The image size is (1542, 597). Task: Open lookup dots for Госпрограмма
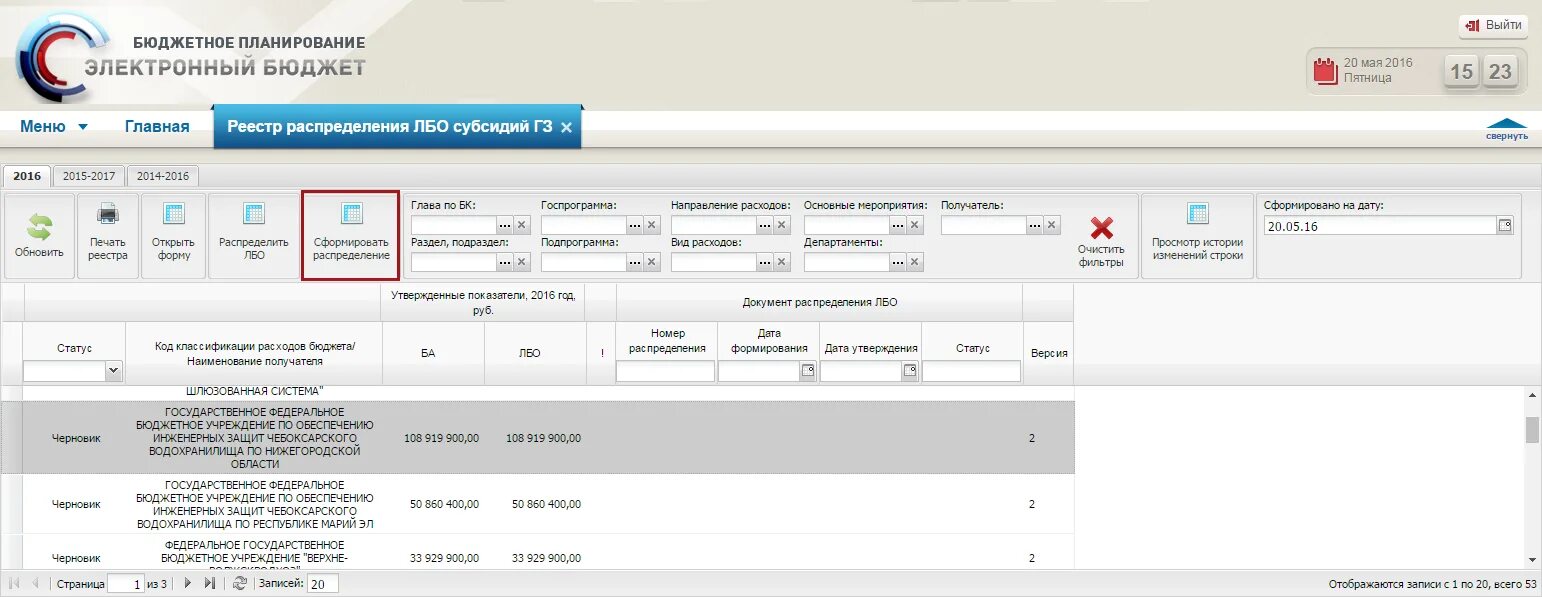(x=635, y=225)
